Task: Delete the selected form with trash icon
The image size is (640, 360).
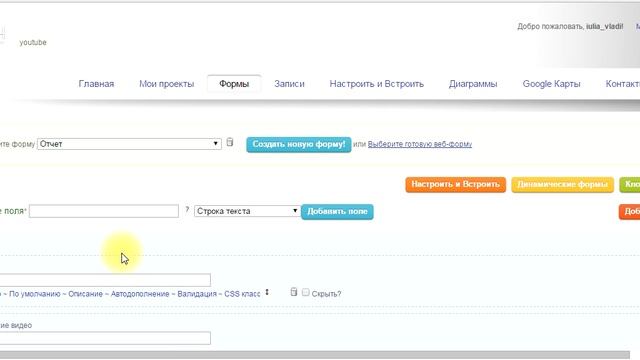Action: point(230,142)
